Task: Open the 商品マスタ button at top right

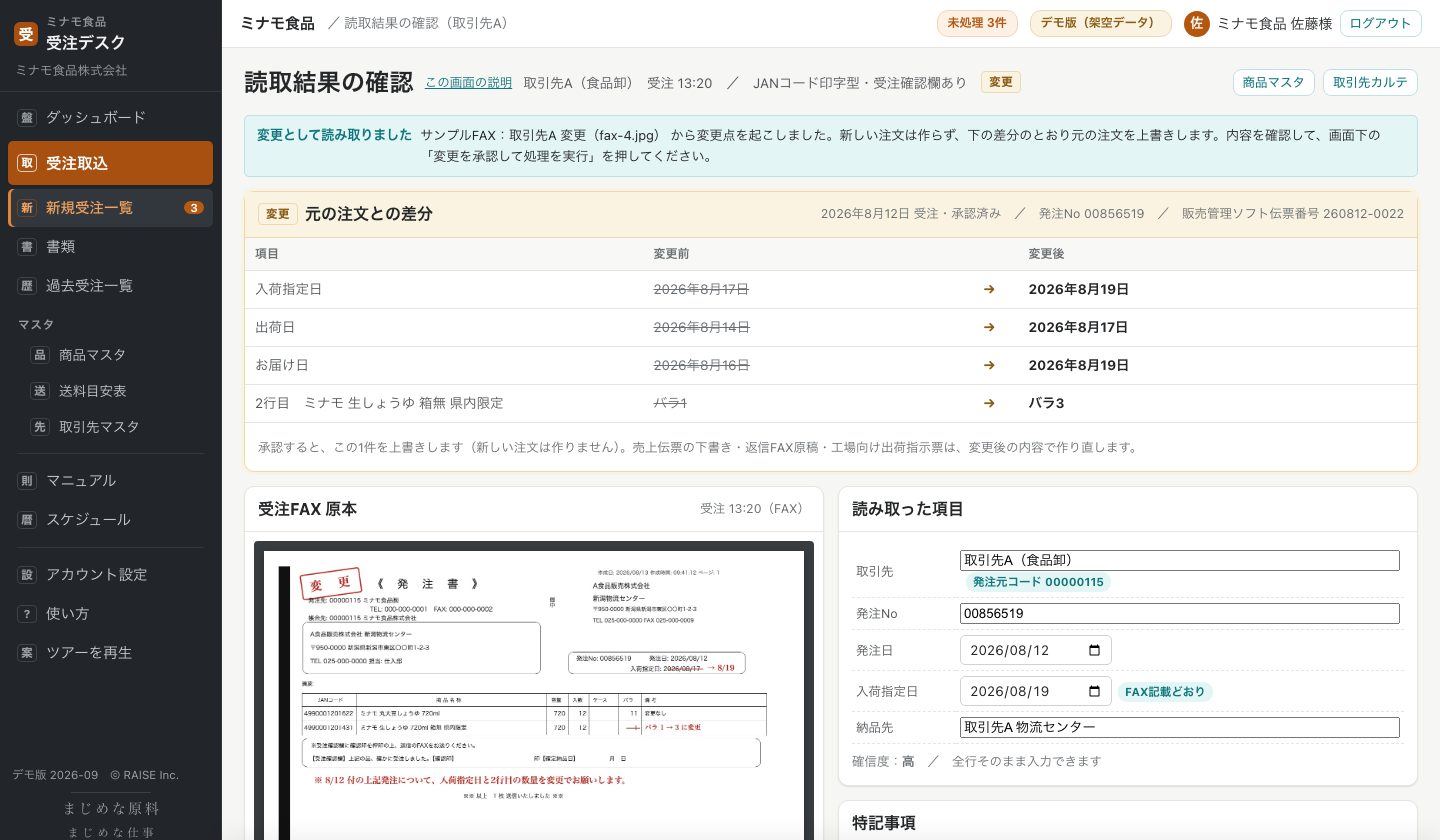Action: [x=1273, y=83]
